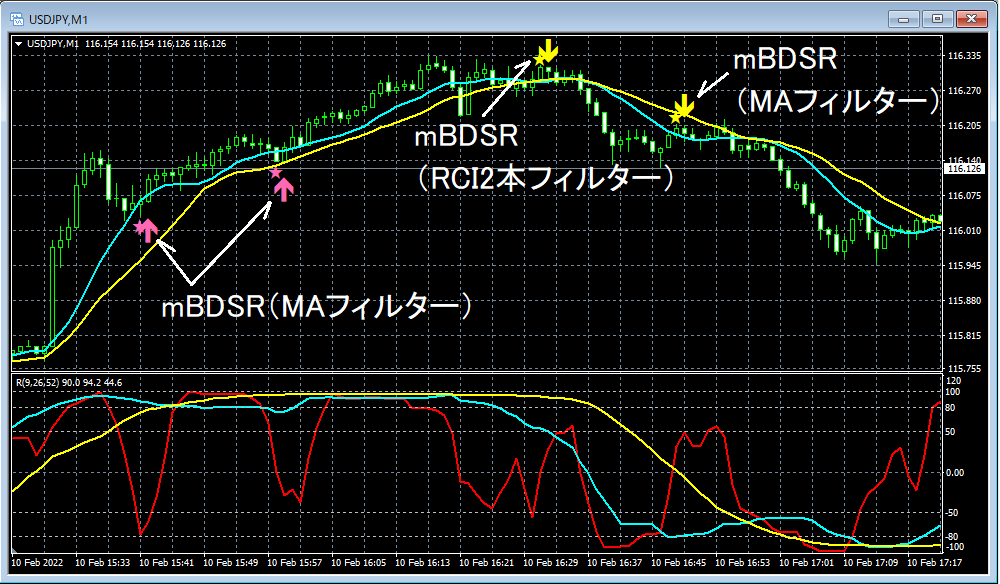The height and width of the screenshot is (584, 1000).
Task: Click the chart shift marker at indicator bottom-left
Action: click(x=15, y=550)
